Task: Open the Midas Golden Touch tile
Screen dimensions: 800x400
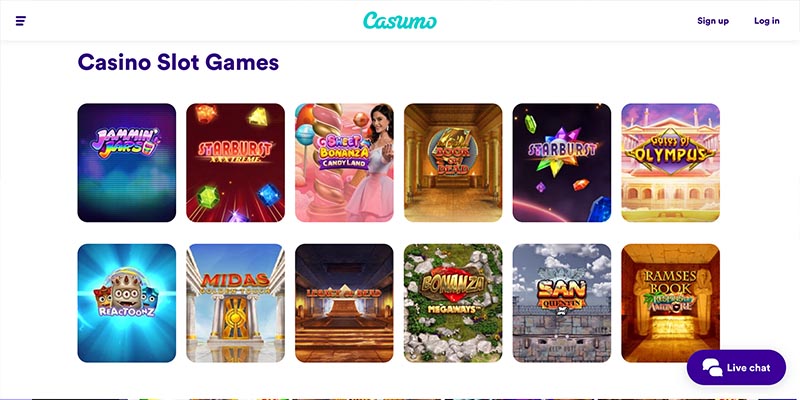Action: (235, 303)
